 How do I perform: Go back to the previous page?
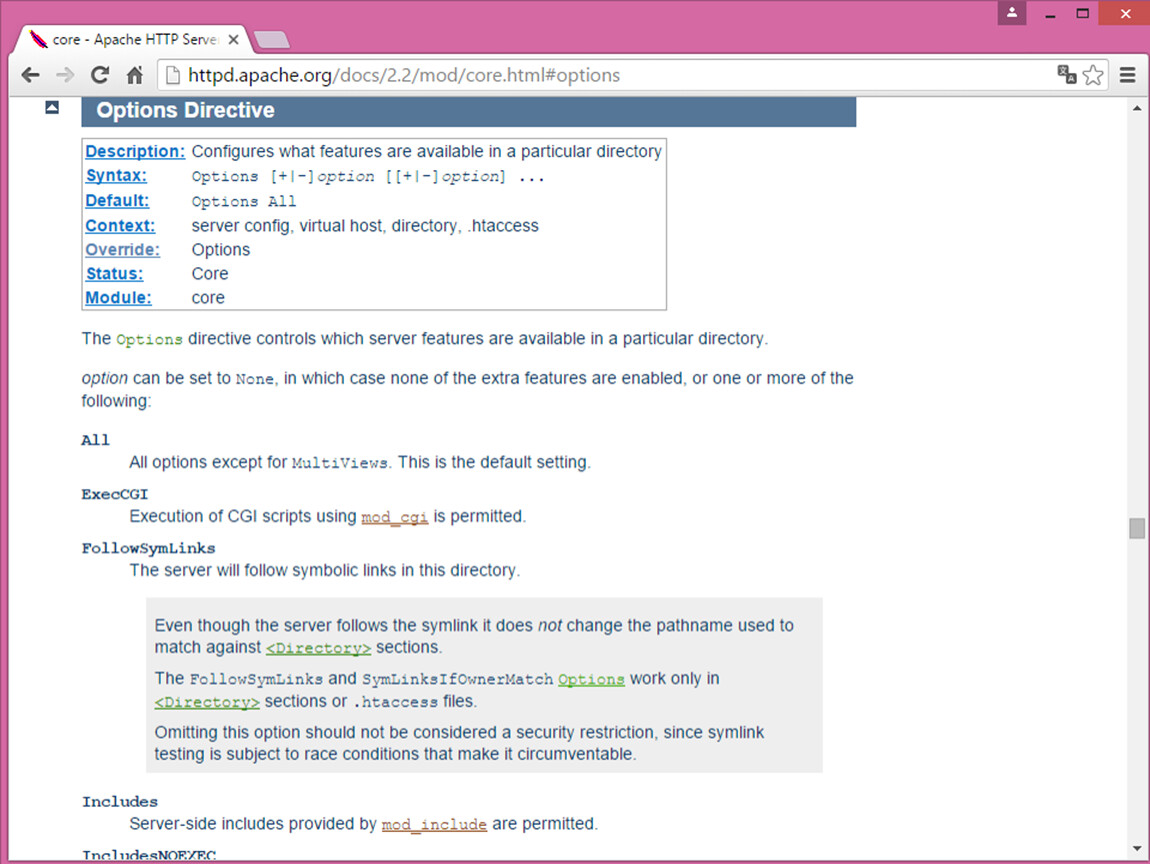(x=30, y=75)
